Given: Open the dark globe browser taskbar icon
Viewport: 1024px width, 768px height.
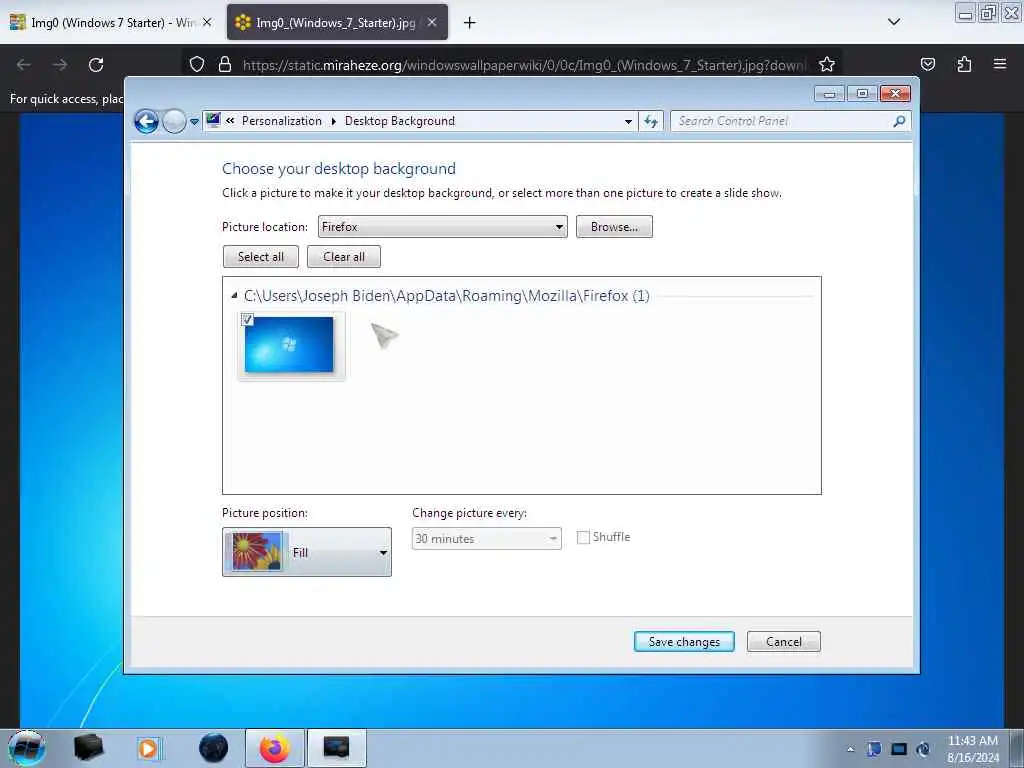Looking at the screenshot, I should [213, 748].
